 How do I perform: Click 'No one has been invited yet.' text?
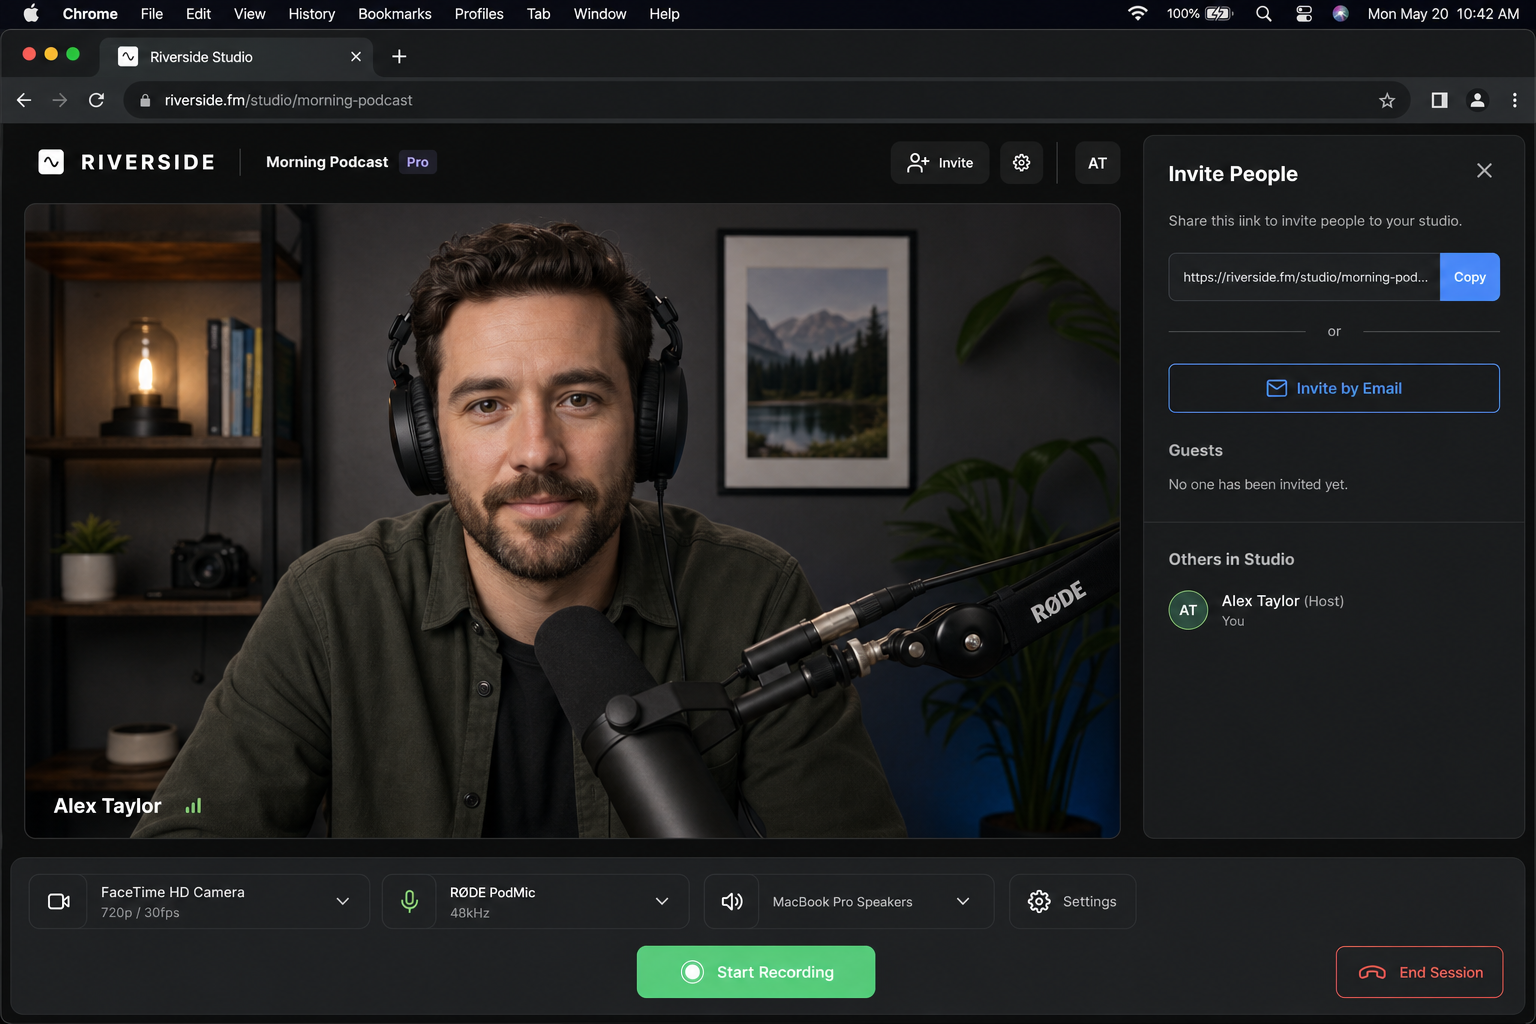coord(1258,484)
